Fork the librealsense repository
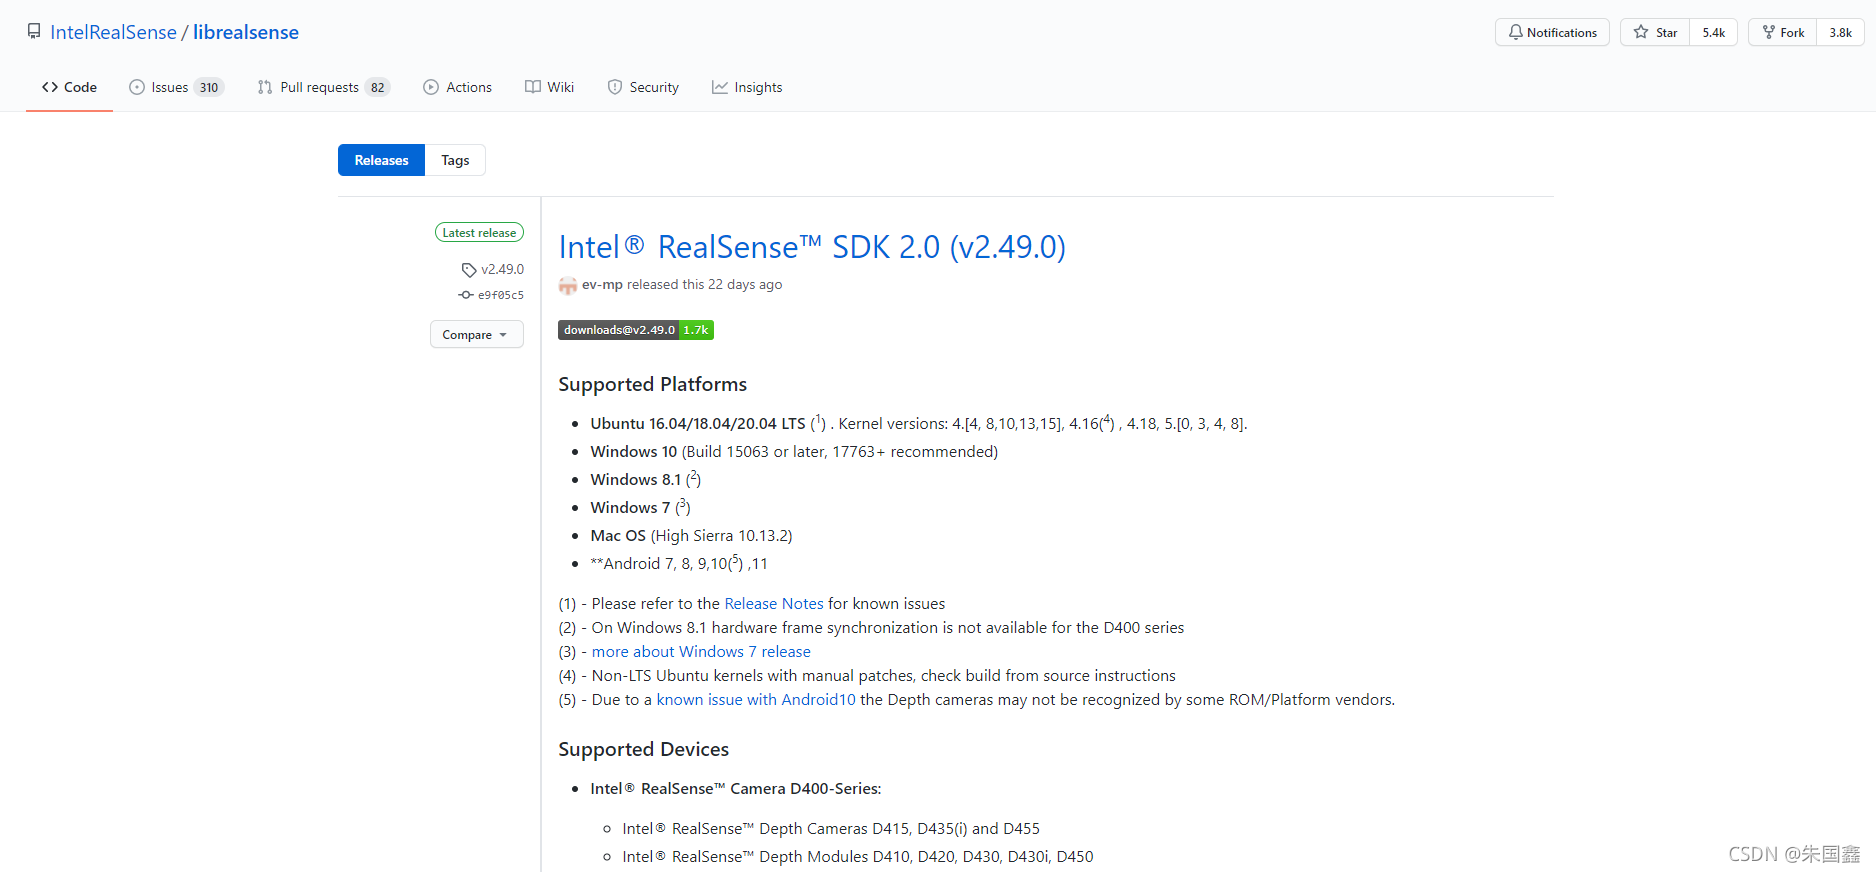The image size is (1876, 872). click(1783, 32)
